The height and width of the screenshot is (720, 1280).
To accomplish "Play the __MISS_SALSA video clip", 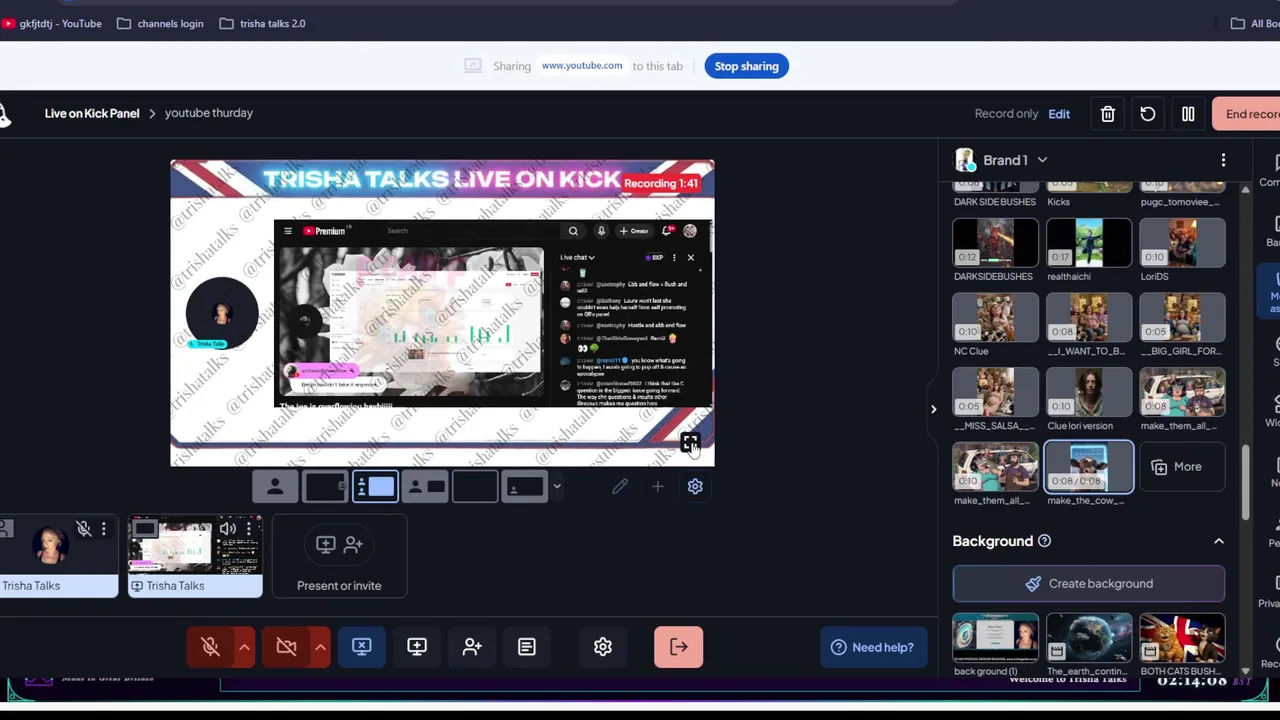I will pyautogui.click(x=995, y=392).
